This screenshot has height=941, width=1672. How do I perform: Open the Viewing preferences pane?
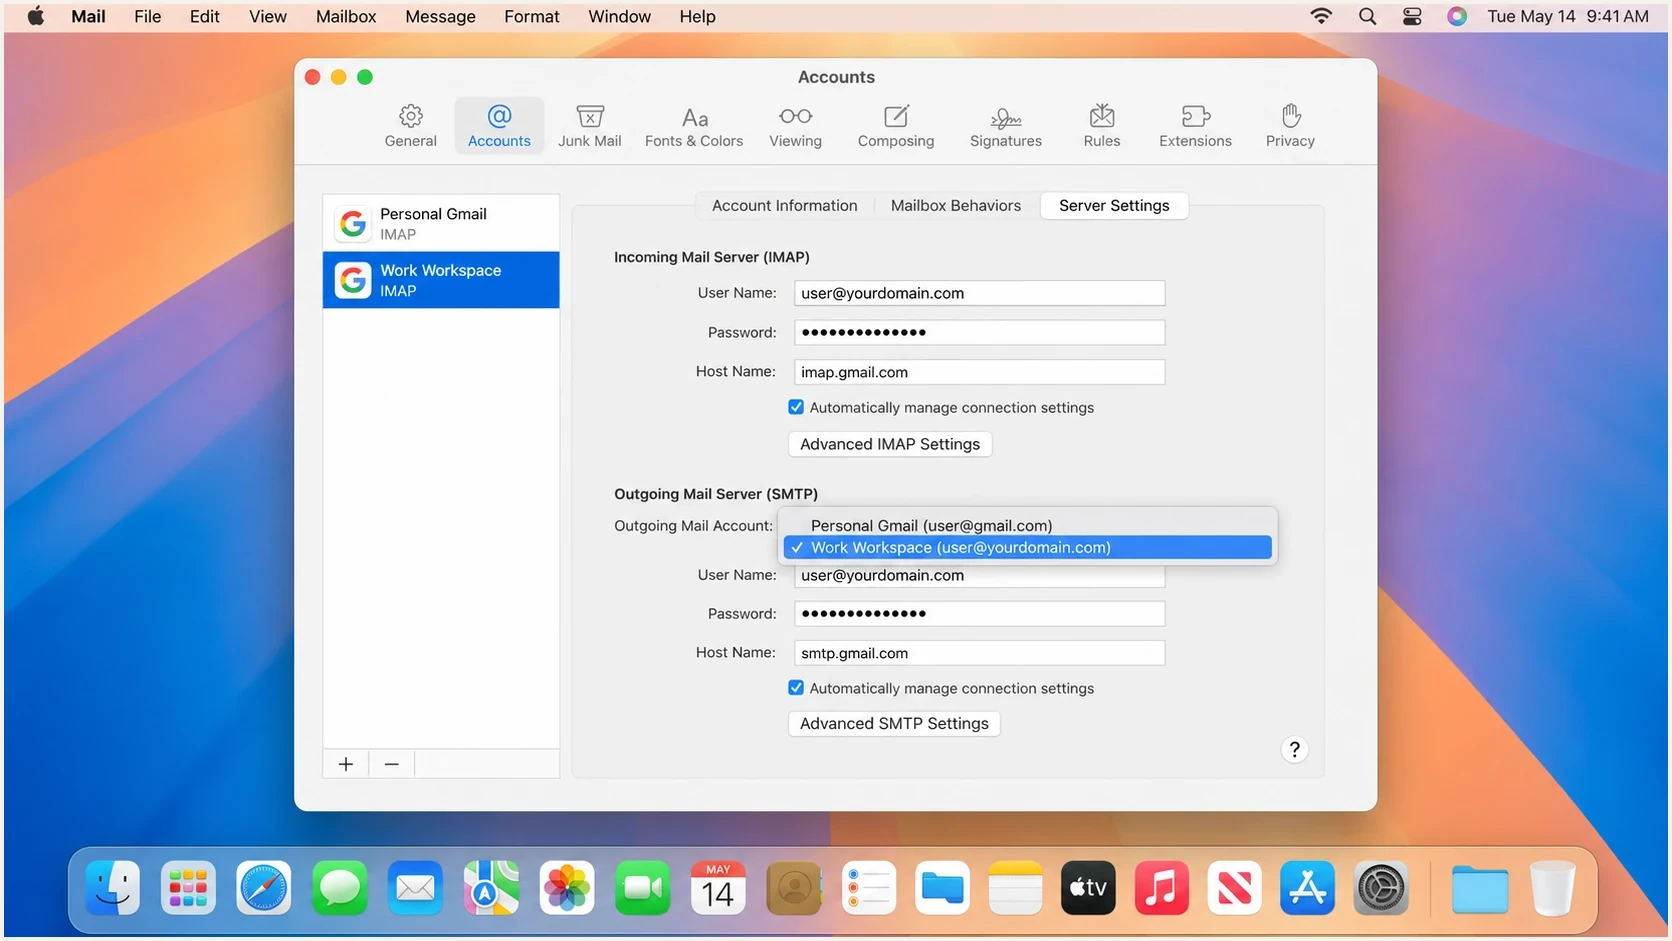[795, 126]
